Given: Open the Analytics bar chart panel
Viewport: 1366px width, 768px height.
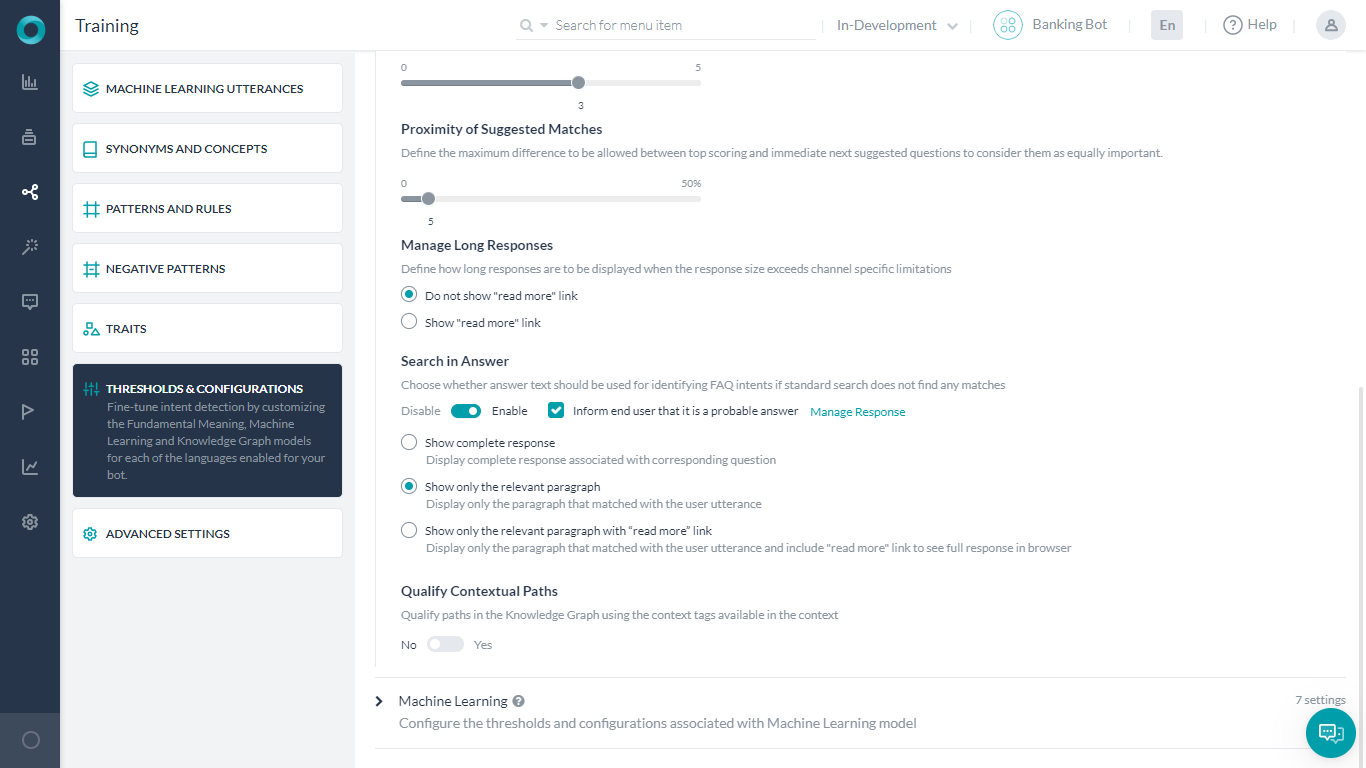Looking at the screenshot, I should pyautogui.click(x=29, y=82).
